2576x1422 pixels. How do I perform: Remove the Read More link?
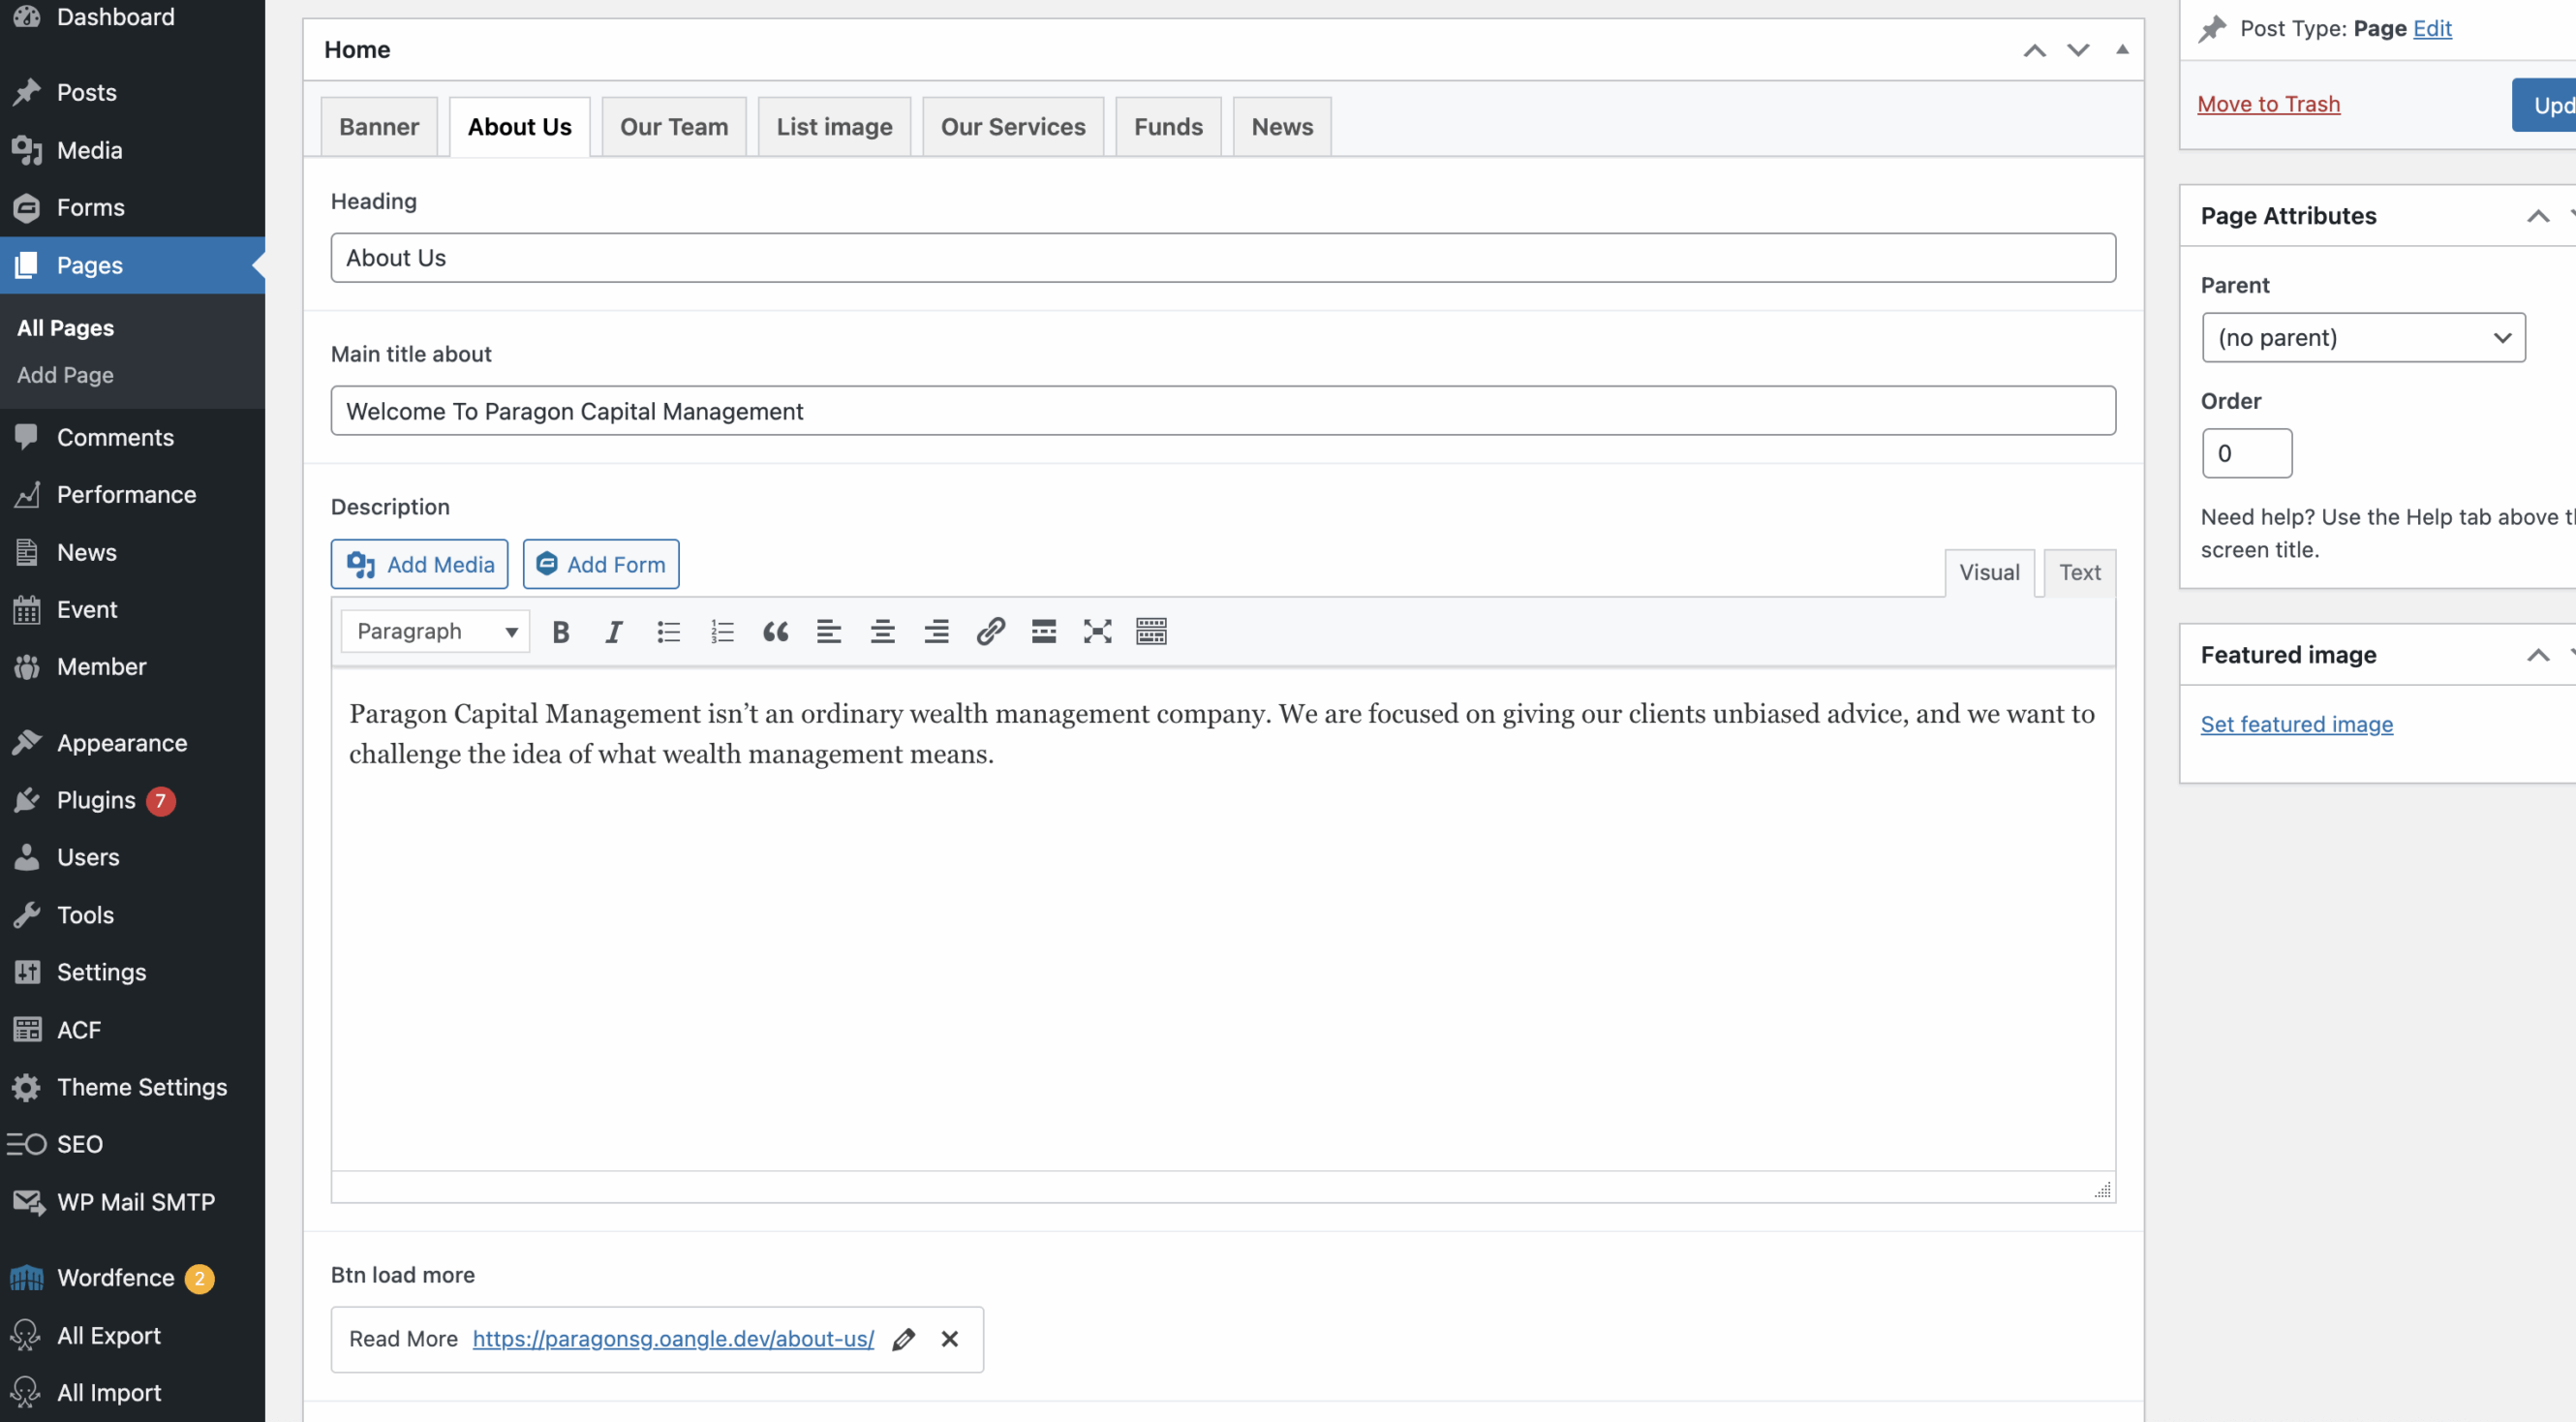950,1339
